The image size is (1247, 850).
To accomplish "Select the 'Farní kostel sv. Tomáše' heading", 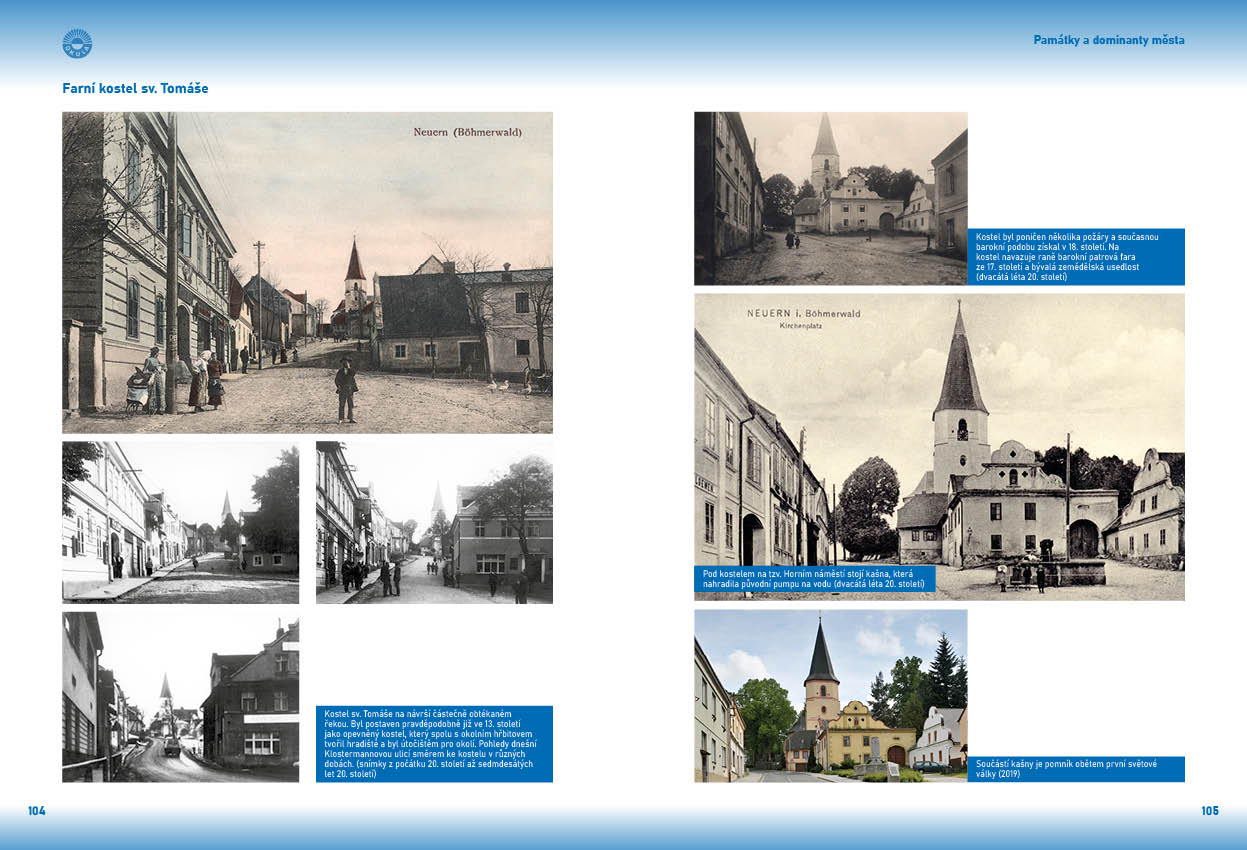I will 135,89.
